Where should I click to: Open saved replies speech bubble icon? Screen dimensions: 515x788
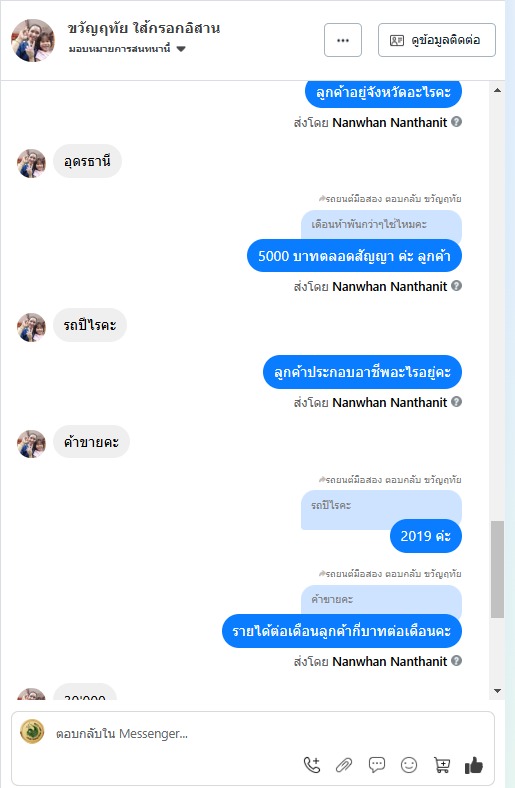tap(377, 765)
